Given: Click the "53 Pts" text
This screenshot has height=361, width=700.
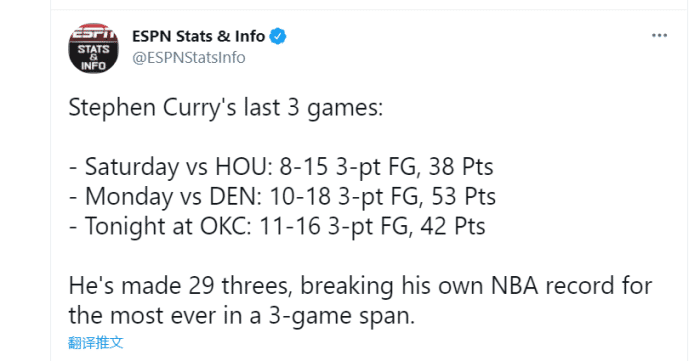Looking at the screenshot, I should point(463,196).
